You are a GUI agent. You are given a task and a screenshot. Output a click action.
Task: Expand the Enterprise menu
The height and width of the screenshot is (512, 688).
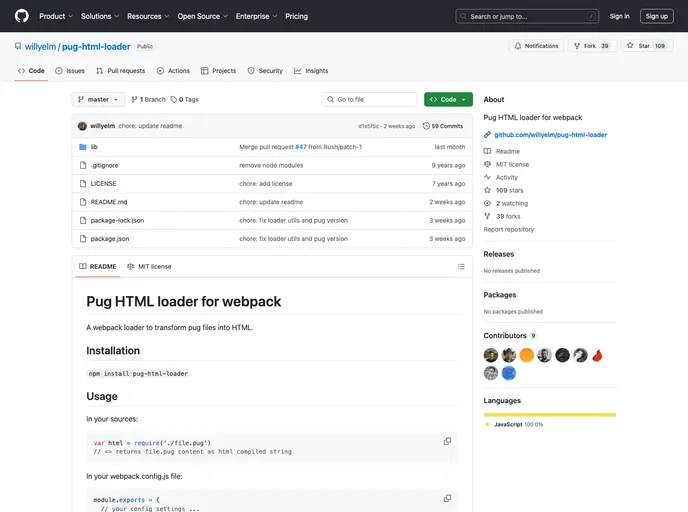point(256,16)
